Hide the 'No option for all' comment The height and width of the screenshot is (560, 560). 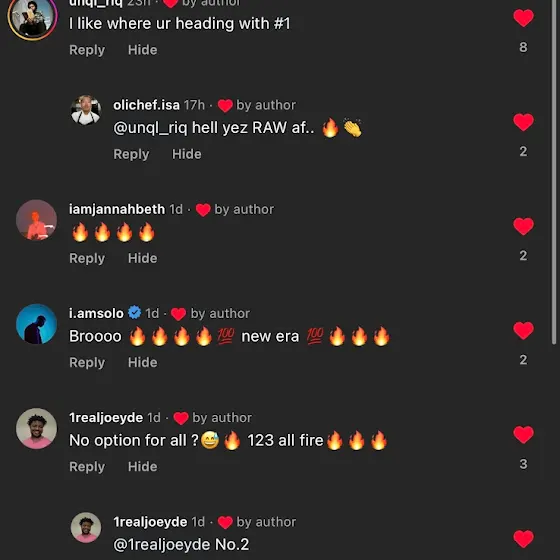pyautogui.click(x=142, y=467)
